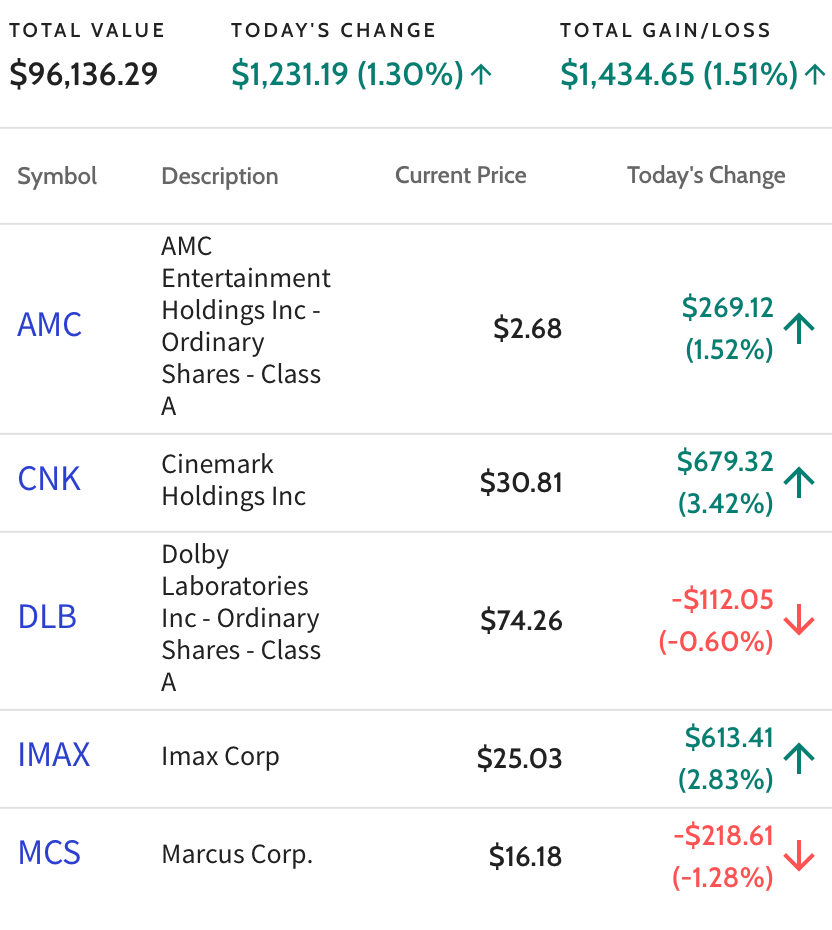Click the MCS red down arrow icon

799,856
